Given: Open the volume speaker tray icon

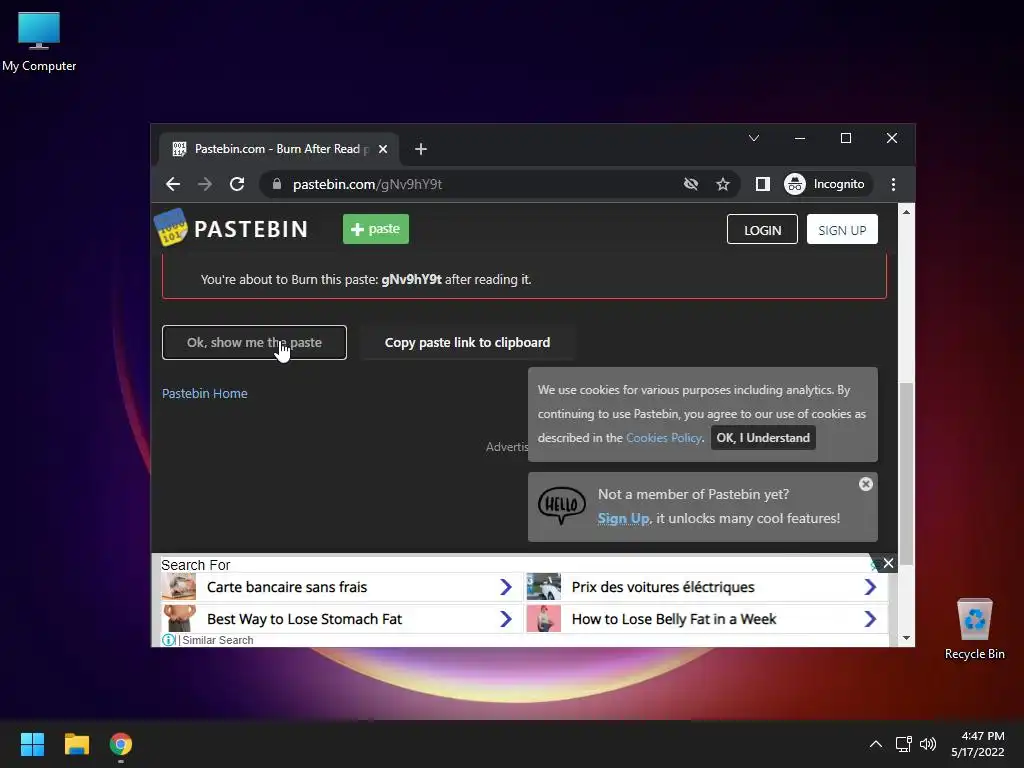Looking at the screenshot, I should (927, 744).
